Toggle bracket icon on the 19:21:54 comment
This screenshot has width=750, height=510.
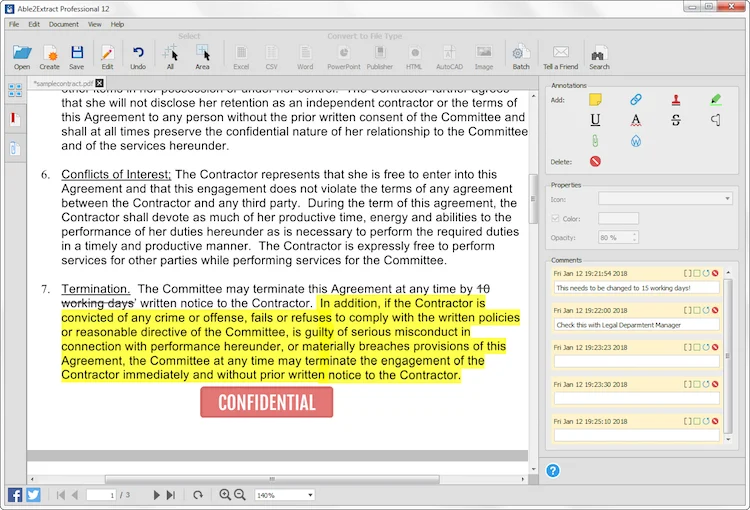tap(687, 273)
